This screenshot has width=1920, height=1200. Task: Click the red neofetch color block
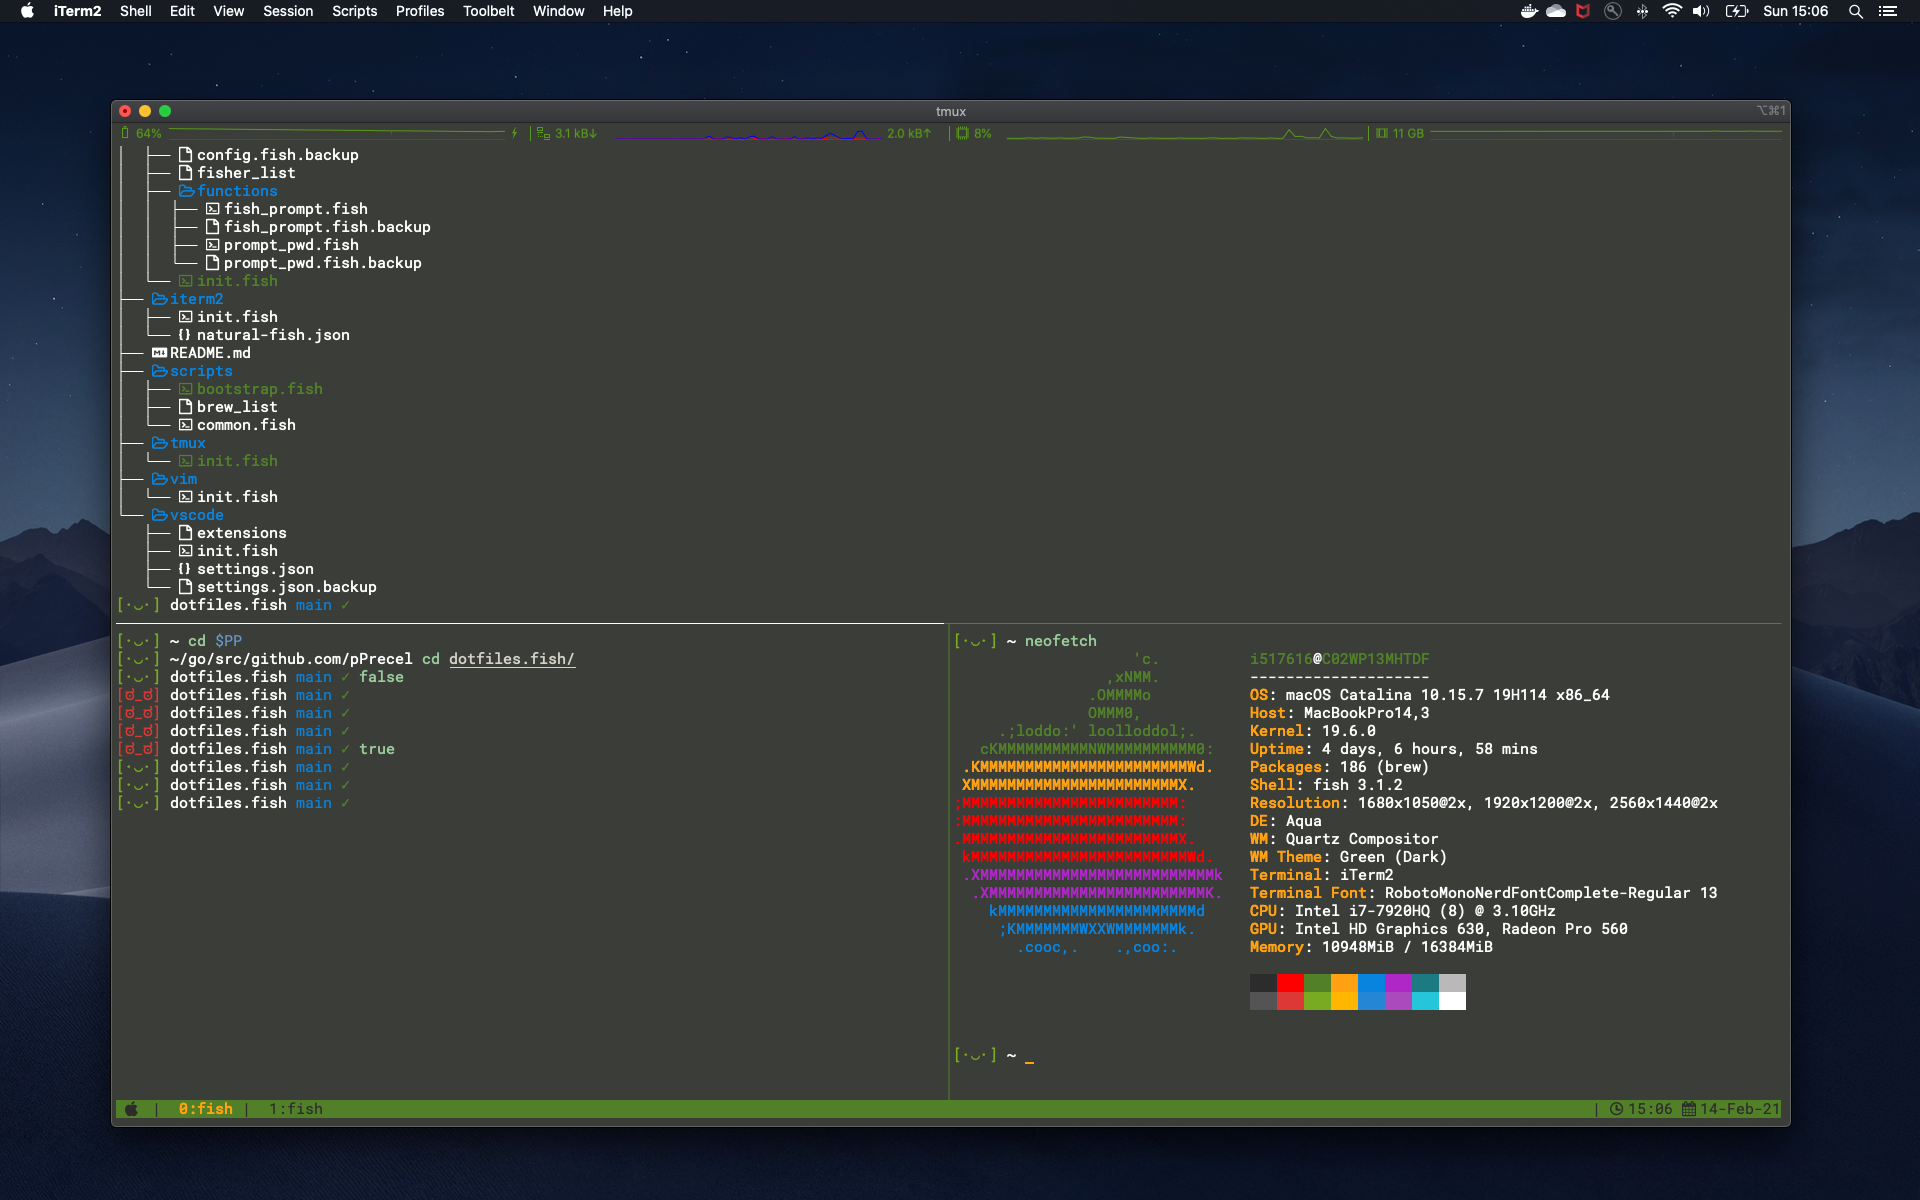click(1290, 983)
